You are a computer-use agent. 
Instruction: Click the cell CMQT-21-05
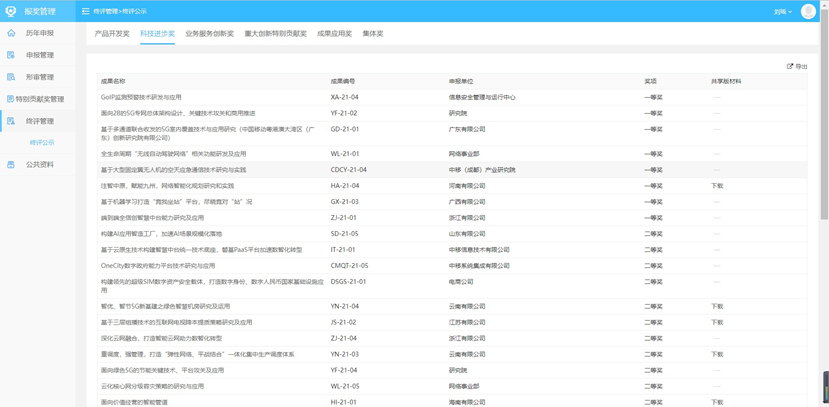[349, 266]
